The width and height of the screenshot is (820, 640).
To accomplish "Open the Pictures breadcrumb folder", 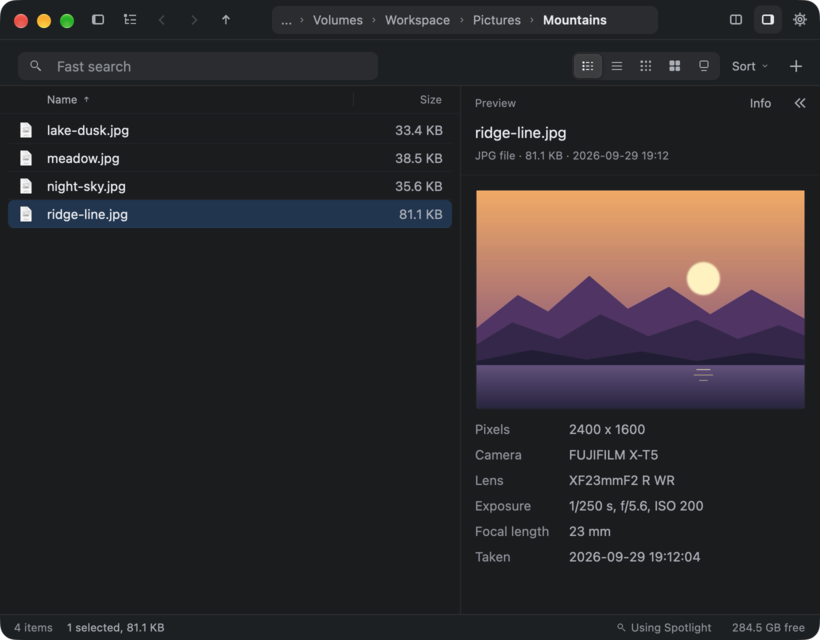I will (496, 20).
